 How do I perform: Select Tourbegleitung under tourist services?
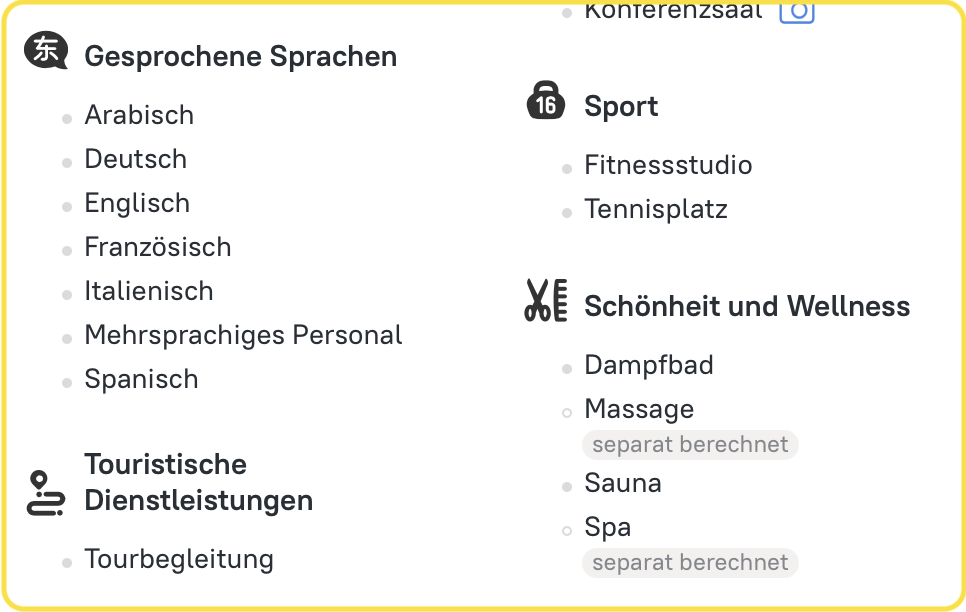(x=179, y=559)
